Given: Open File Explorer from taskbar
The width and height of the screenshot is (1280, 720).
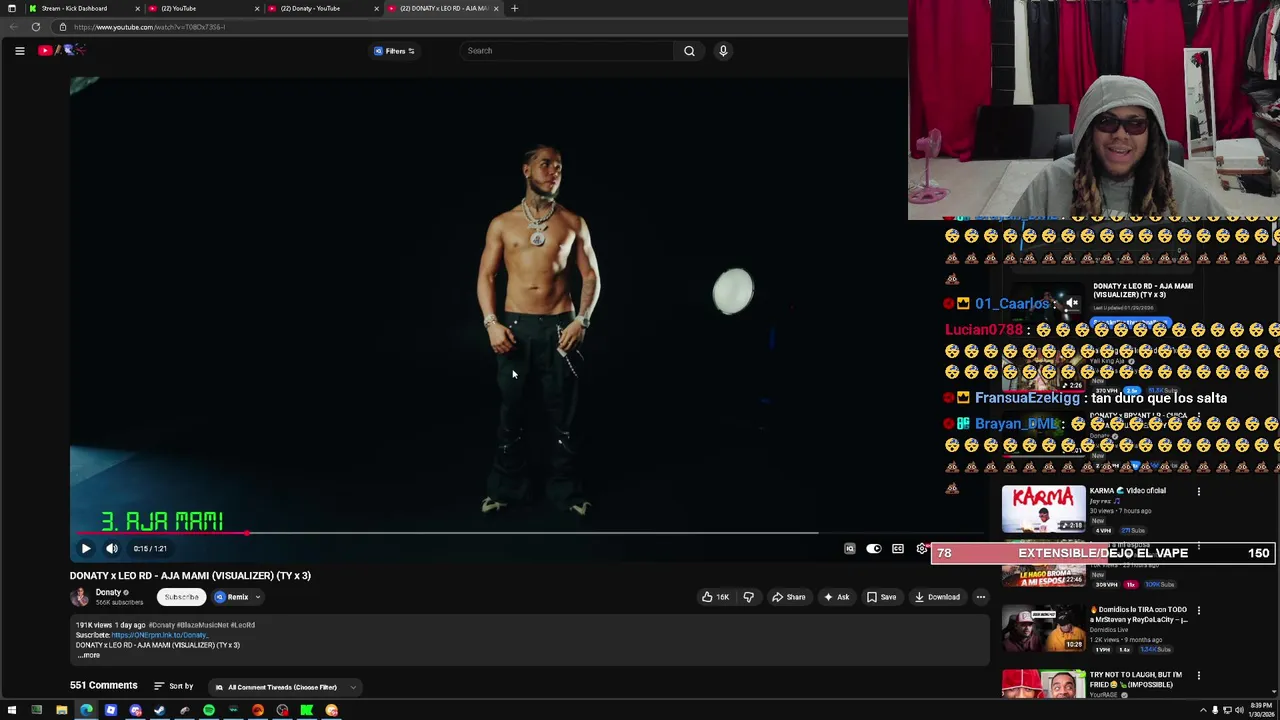Looking at the screenshot, I should [x=61, y=710].
